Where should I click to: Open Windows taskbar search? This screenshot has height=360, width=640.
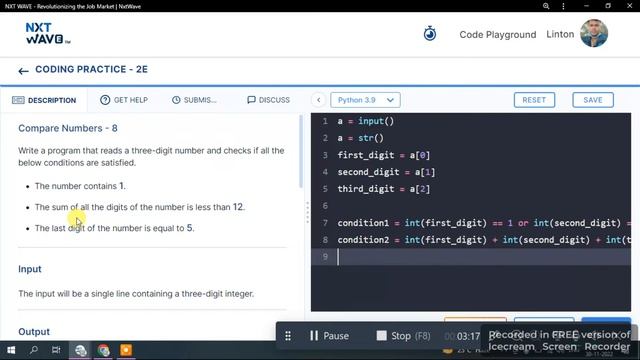click(34, 350)
